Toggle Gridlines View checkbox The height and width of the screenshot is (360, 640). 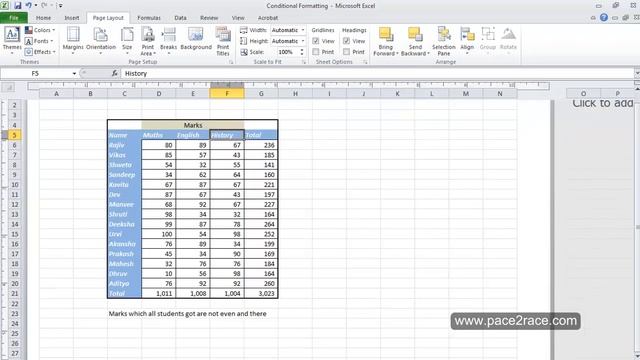click(316, 41)
